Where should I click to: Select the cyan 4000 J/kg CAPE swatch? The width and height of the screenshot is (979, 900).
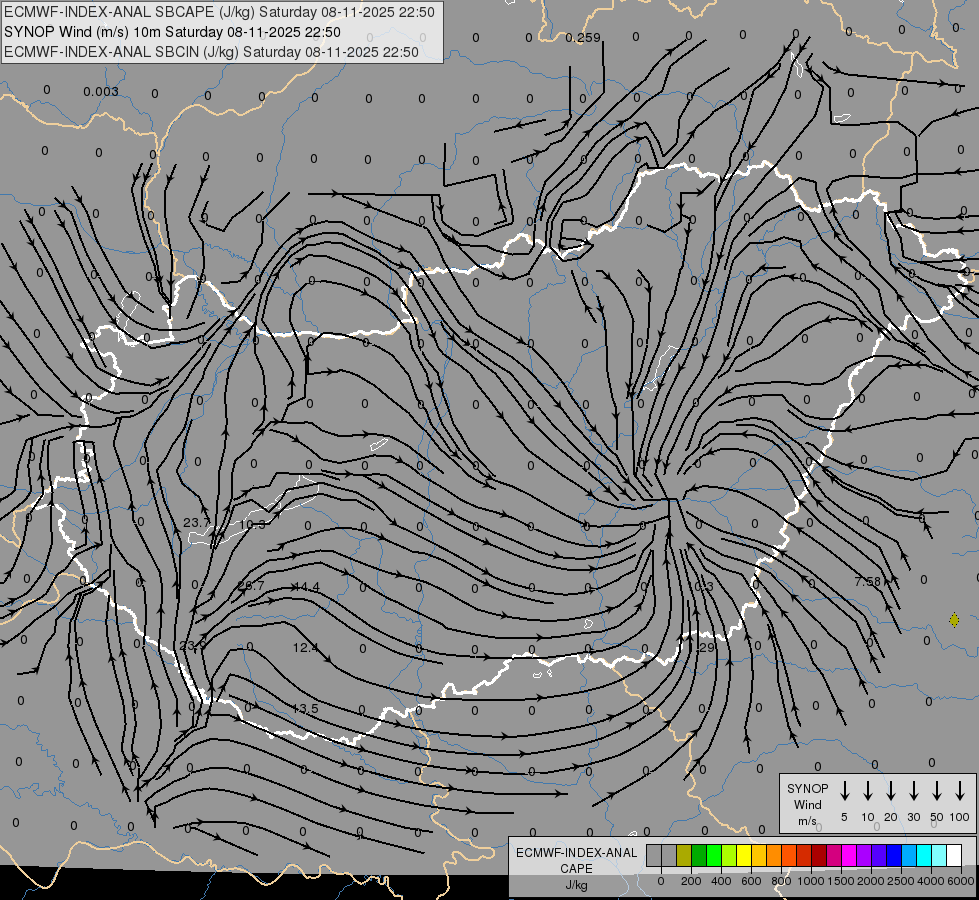(924, 855)
